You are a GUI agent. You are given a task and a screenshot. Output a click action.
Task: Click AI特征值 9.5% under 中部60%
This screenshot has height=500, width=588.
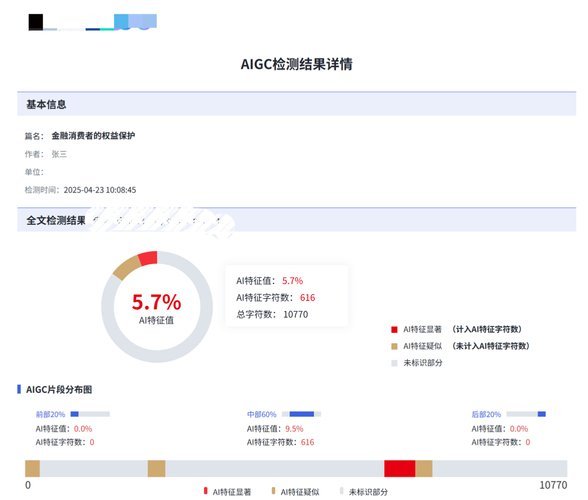pos(275,428)
